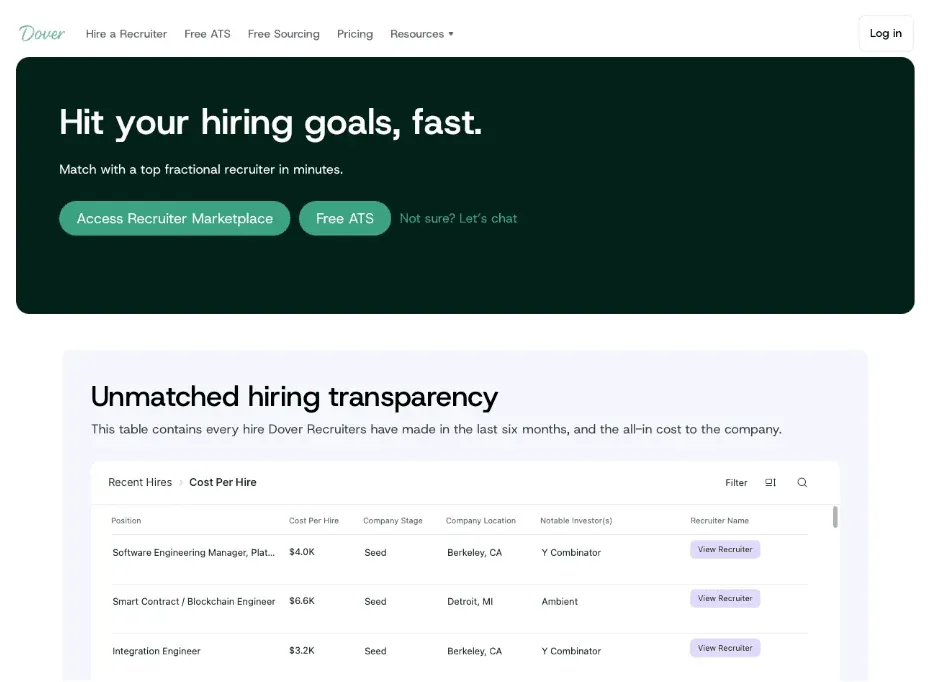
Task: Click the Cost Per Hire column header
Action: click(x=313, y=521)
